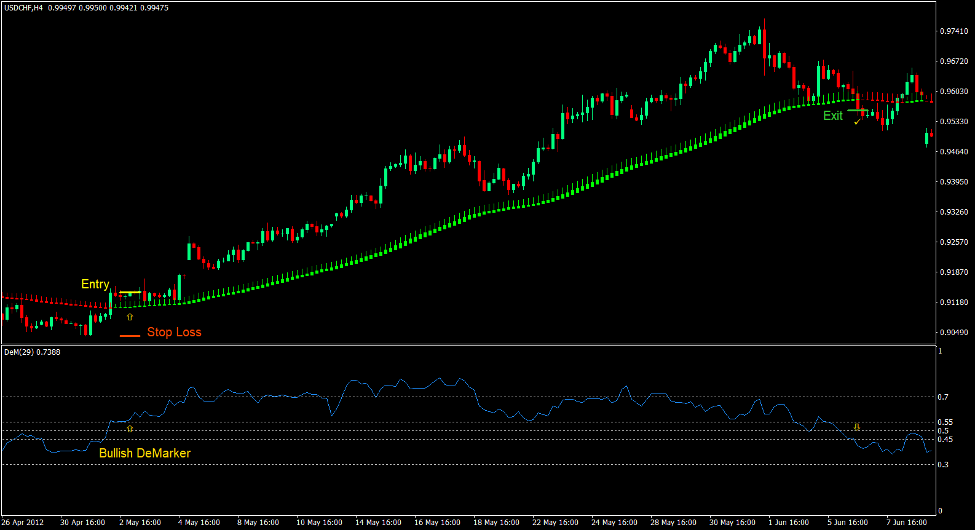Click the 0.3 DeMarker level label
The height and width of the screenshot is (531, 977).
pos(943,465)
